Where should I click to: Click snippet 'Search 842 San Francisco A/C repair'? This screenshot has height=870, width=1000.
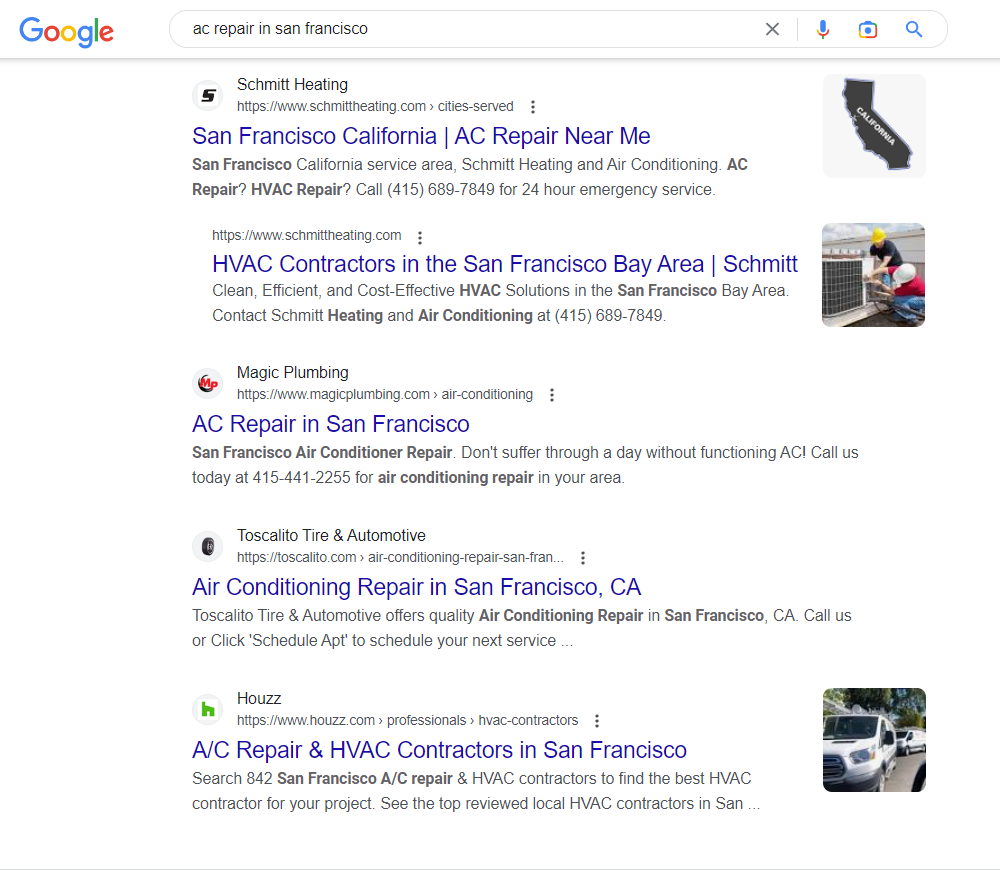[x=476, y=791]
